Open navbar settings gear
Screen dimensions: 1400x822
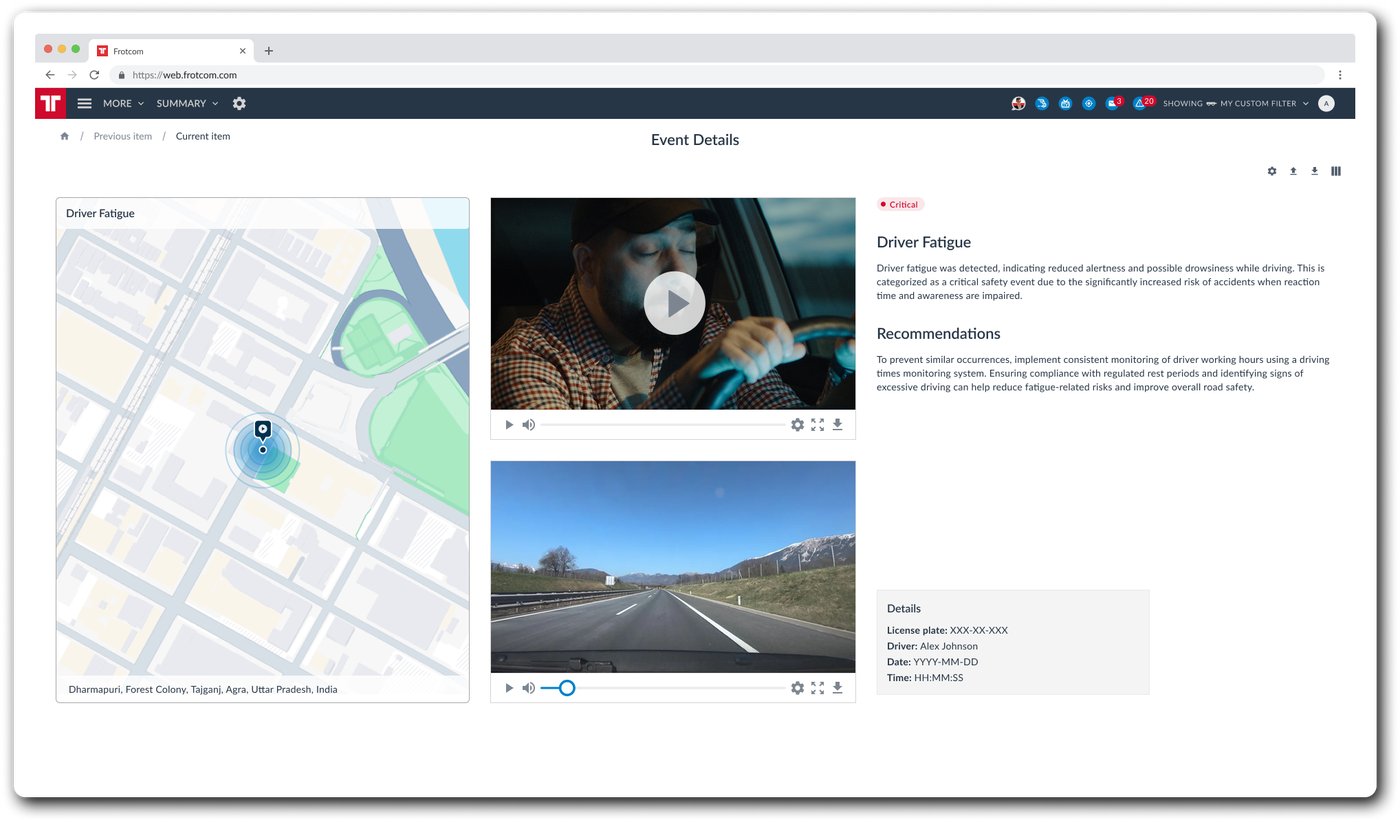tap(239, 104)
